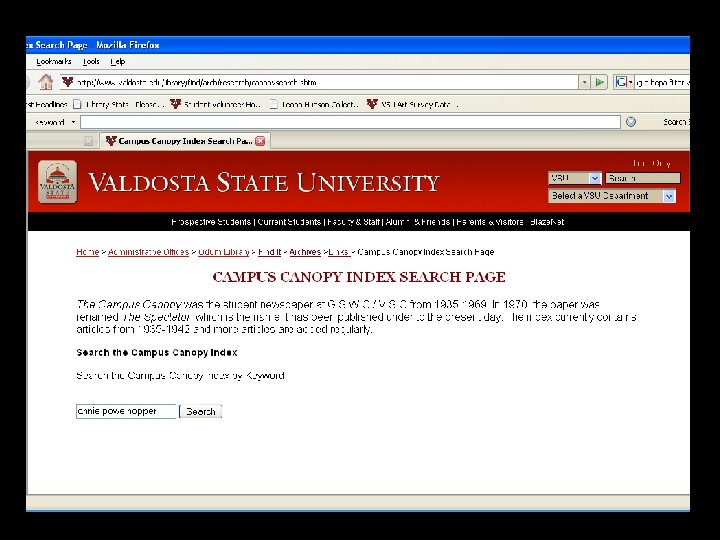Expand the address bar history dropdown

[x=584, y=82]
